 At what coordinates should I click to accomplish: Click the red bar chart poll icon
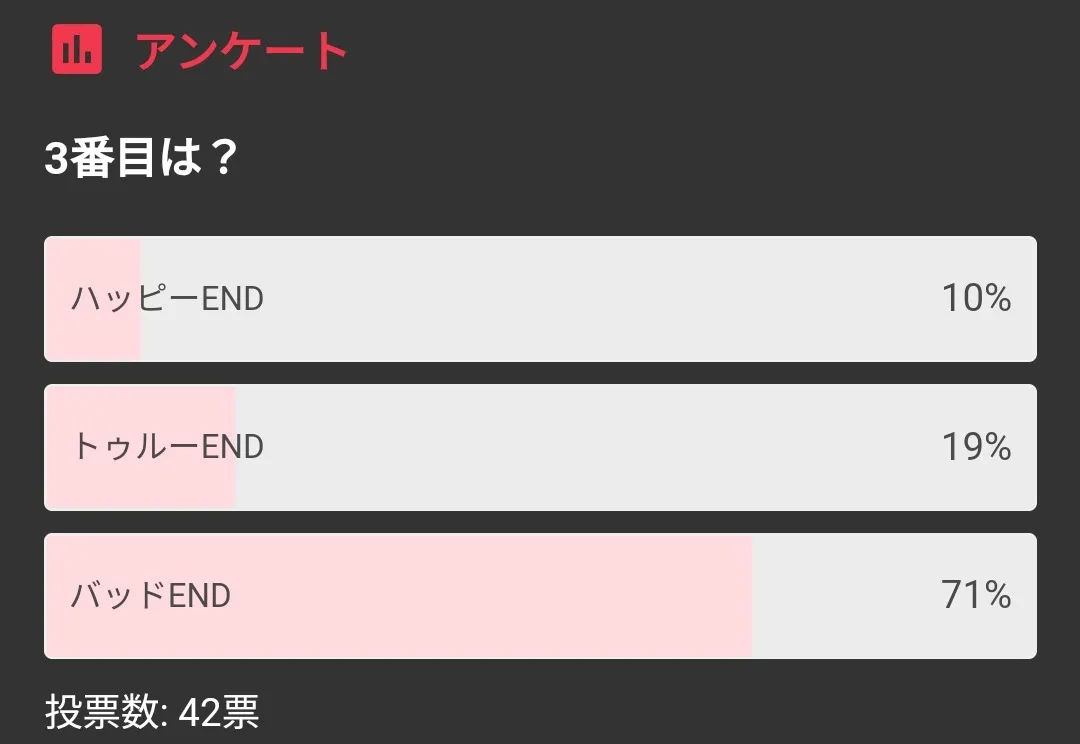[x=77, y=49]
